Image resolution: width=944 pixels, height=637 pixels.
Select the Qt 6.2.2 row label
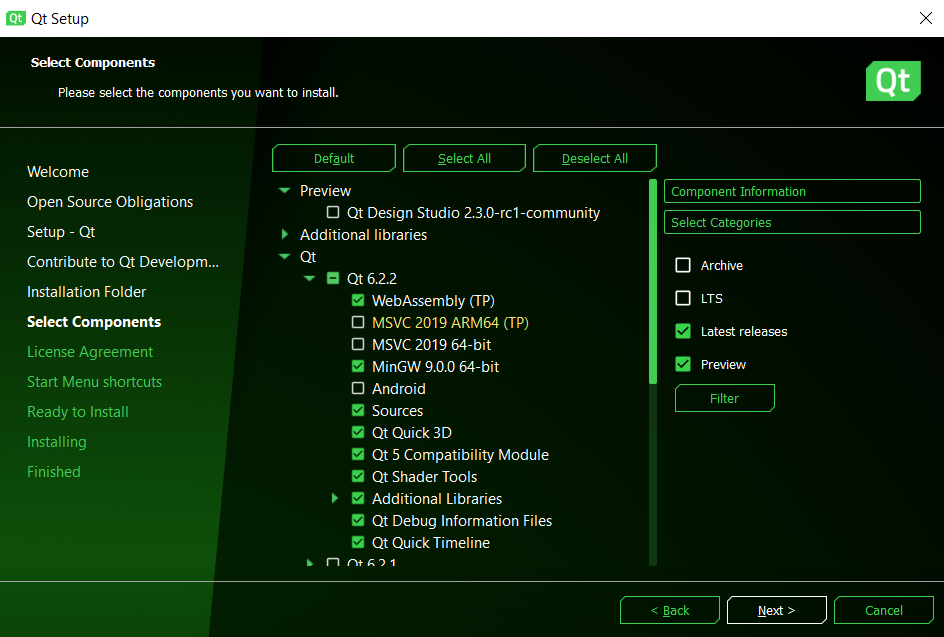click(371, 279)
